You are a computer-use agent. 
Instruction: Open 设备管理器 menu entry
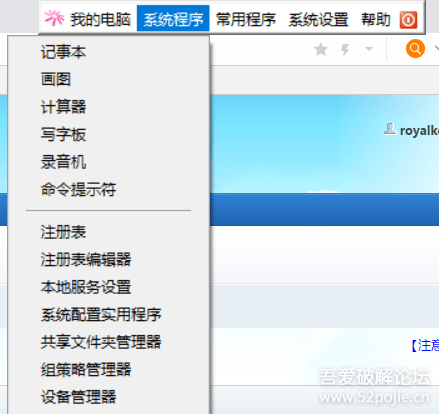click(x=109, y=397)
